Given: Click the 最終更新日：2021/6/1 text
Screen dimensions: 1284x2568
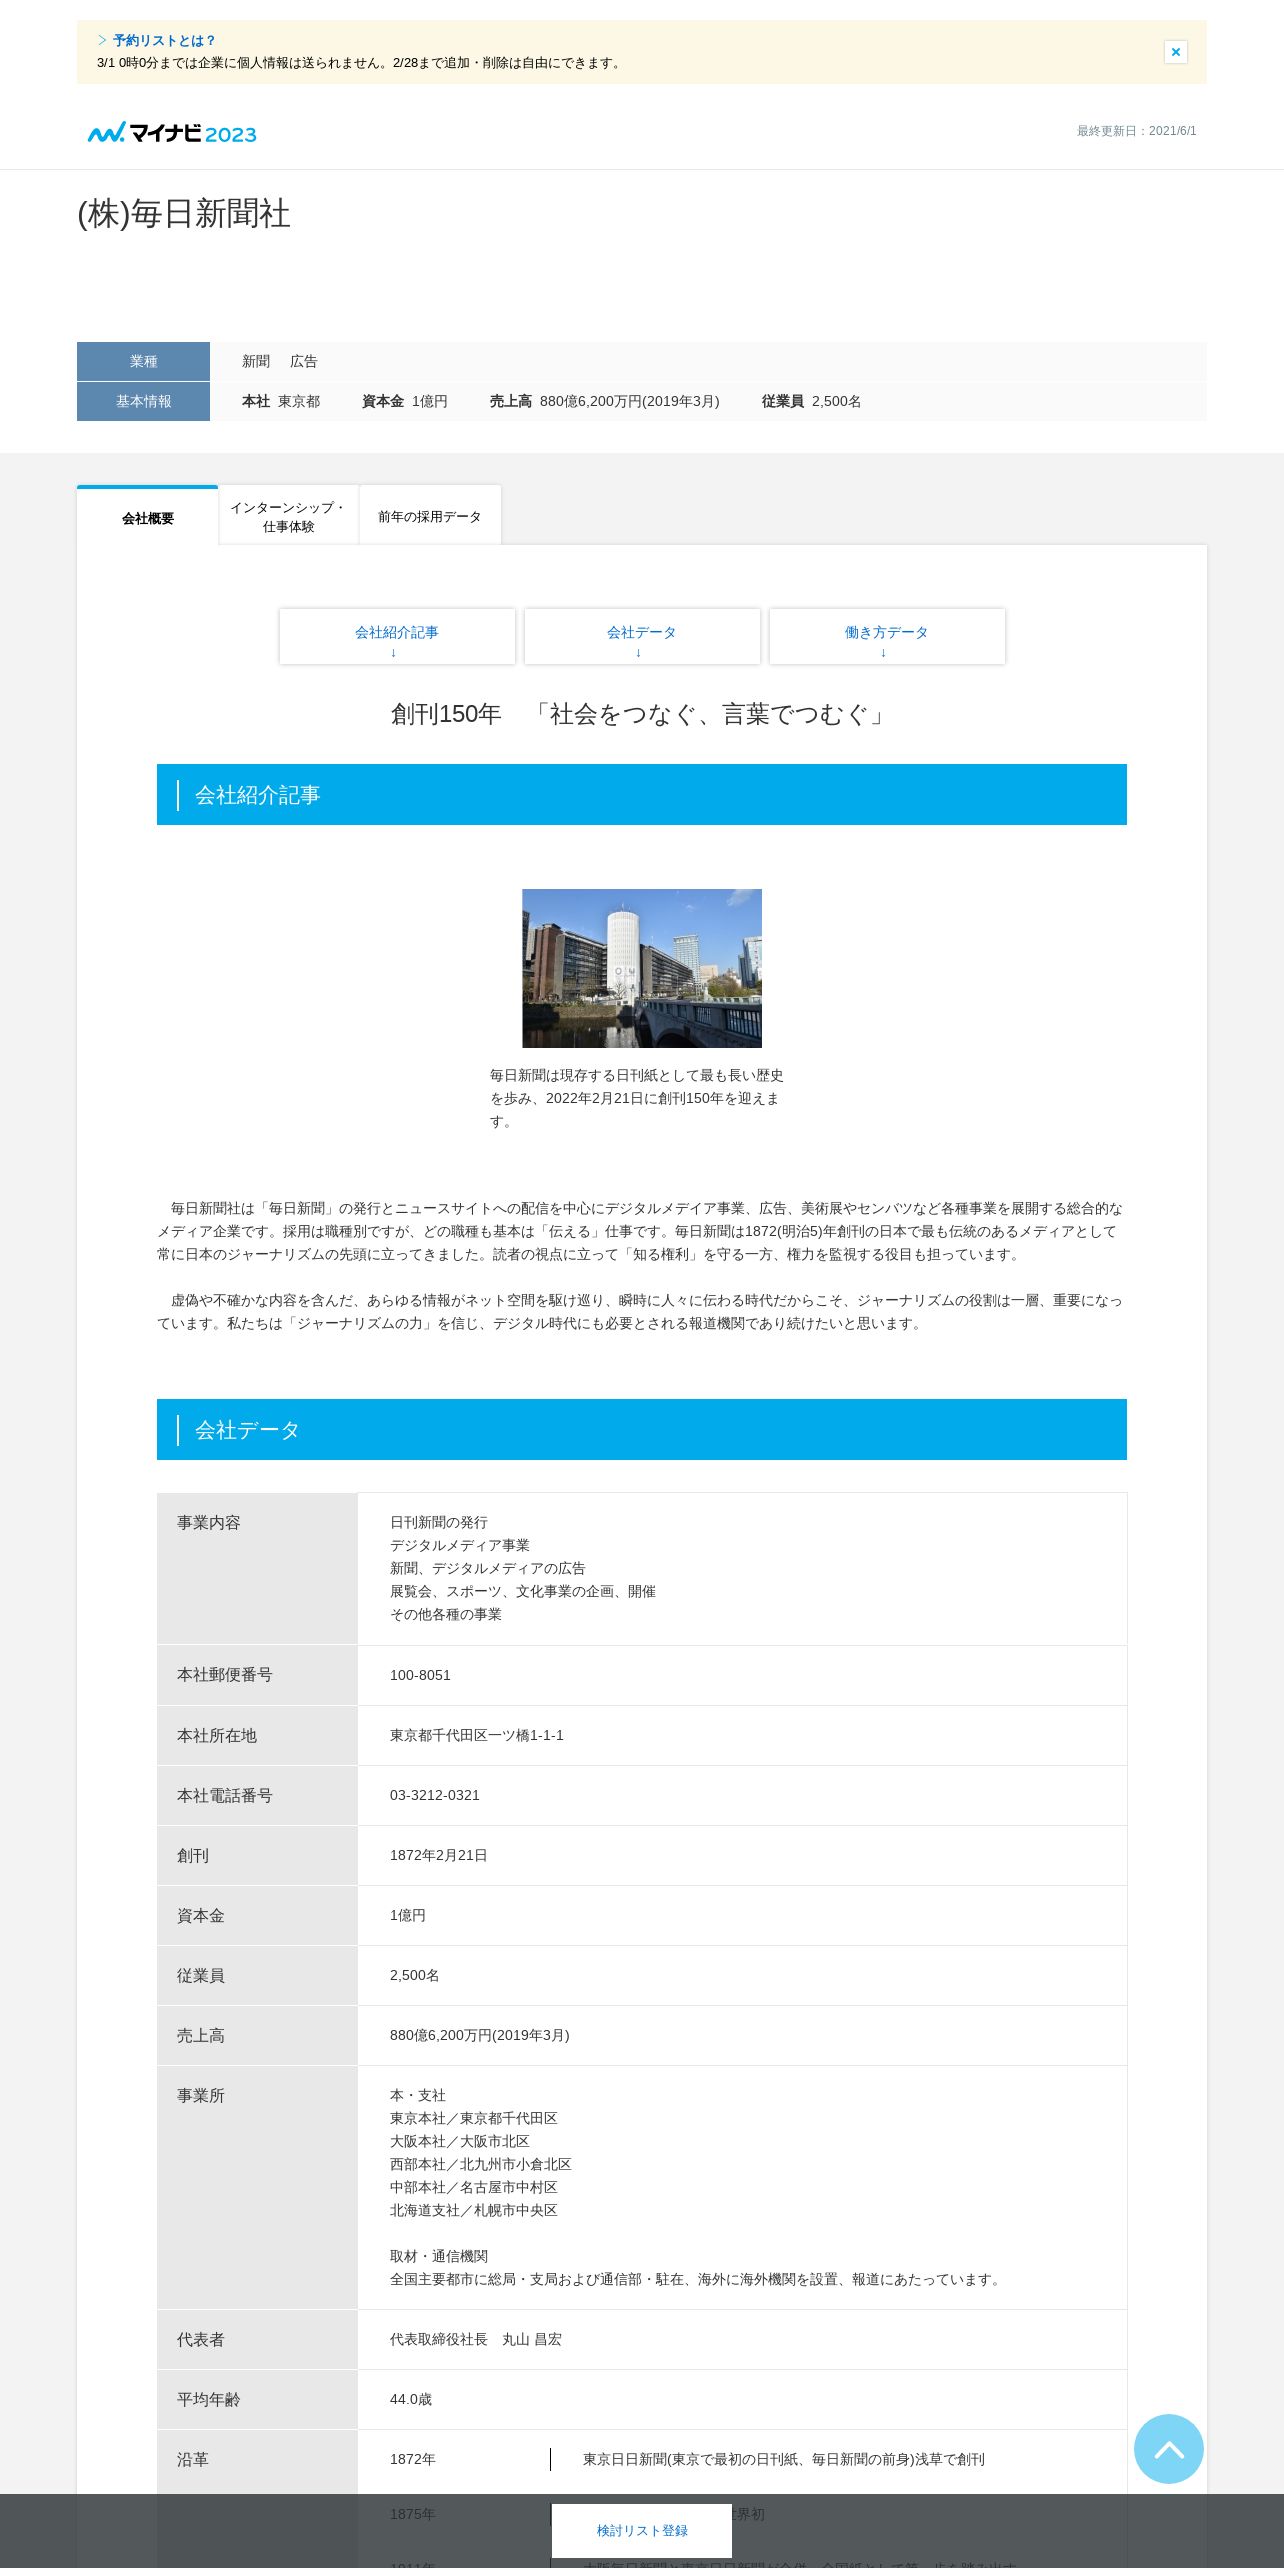Looking at the screenshot, I should pyautogui.click(x=1136, y=131).
